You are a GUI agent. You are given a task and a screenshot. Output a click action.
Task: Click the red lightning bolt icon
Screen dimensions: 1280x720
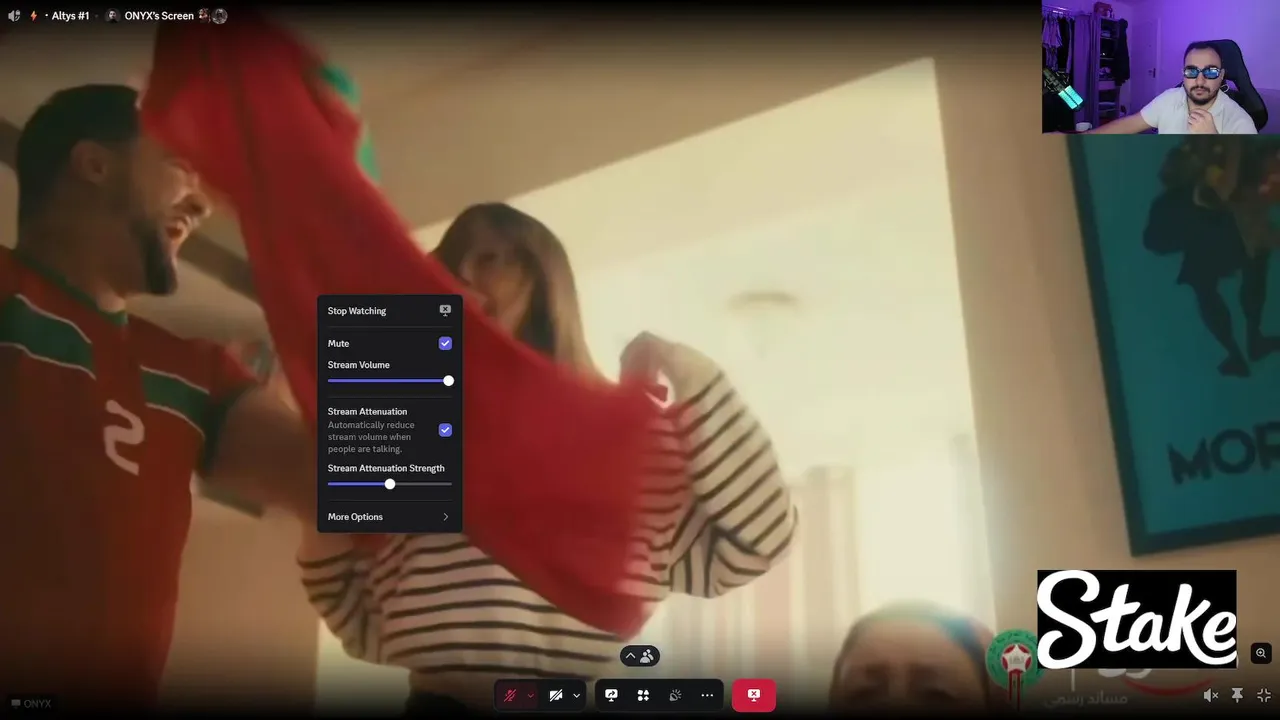[33, 16]
